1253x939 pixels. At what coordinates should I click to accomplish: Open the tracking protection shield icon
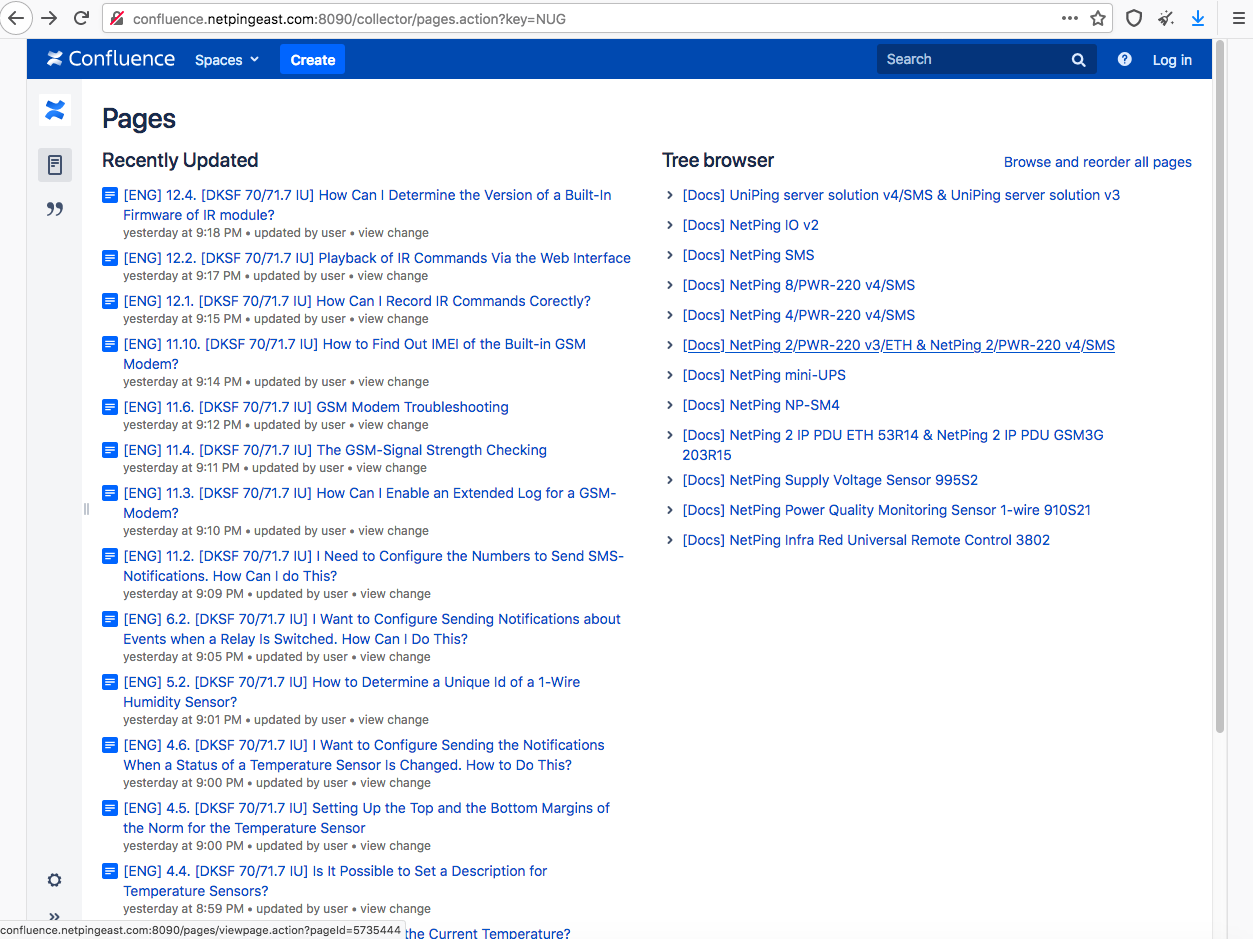pyautogui.click(x=1134, y=18)
